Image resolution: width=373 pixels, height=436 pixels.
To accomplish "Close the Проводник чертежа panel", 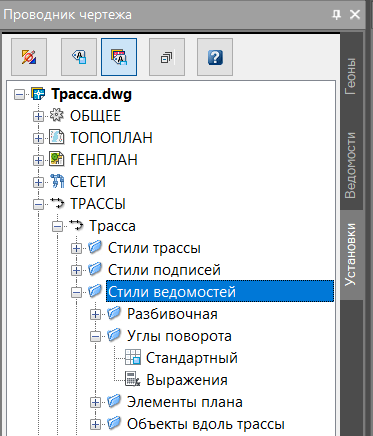I will pyautogui.click(x=355, y=14).
